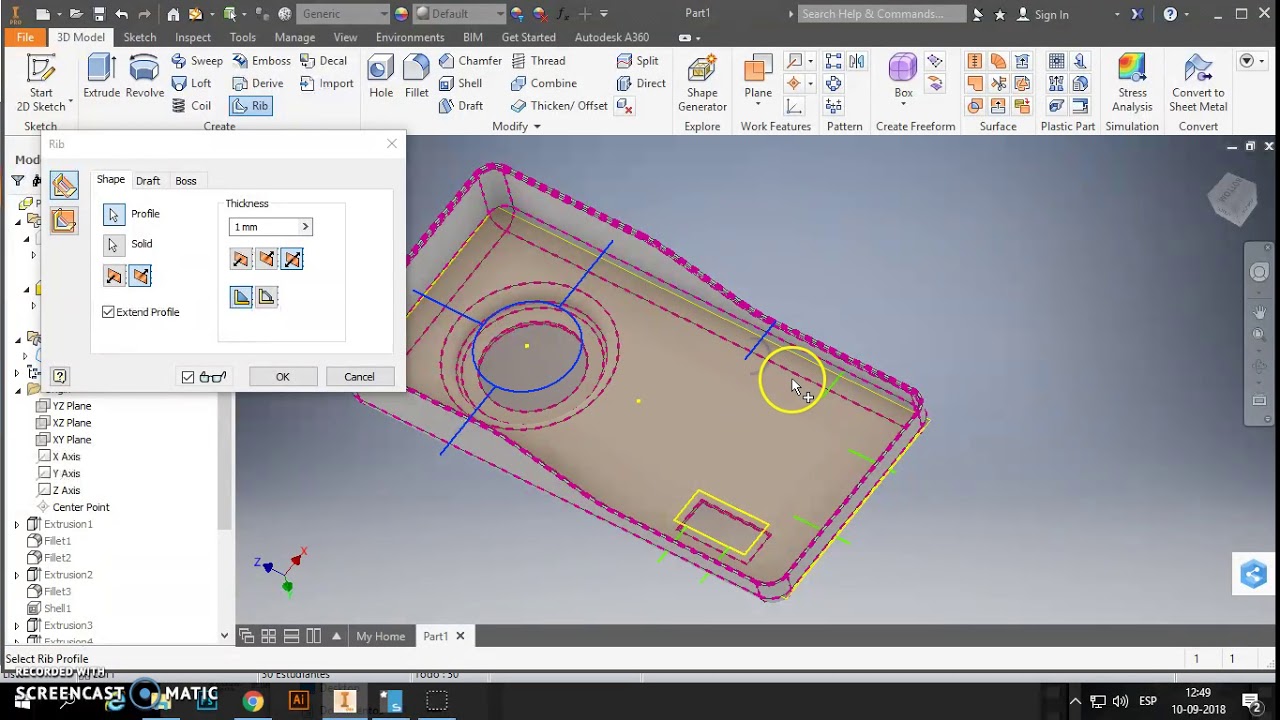Select To Next extent option
Screen dimensions: 1280x720
(241, 297)
